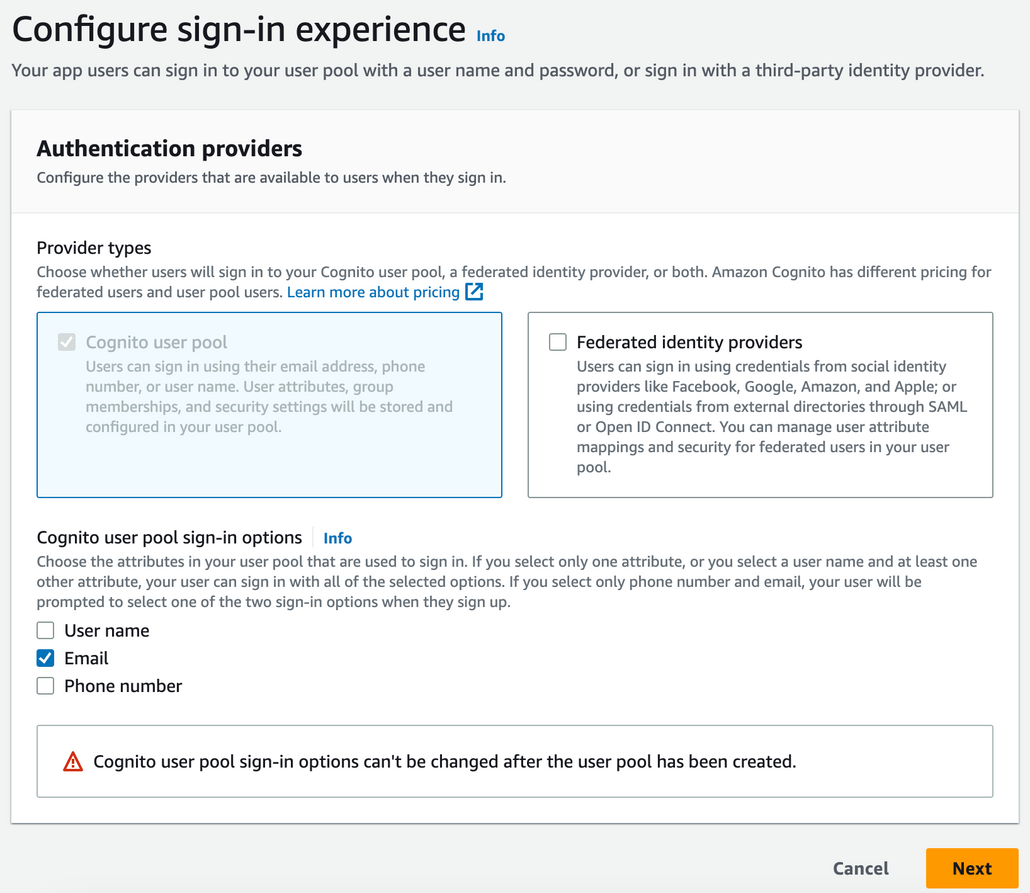Screen dimensions: 1030x893
Task: Check the User name sign-in option
Action: [x=45, y=630]
